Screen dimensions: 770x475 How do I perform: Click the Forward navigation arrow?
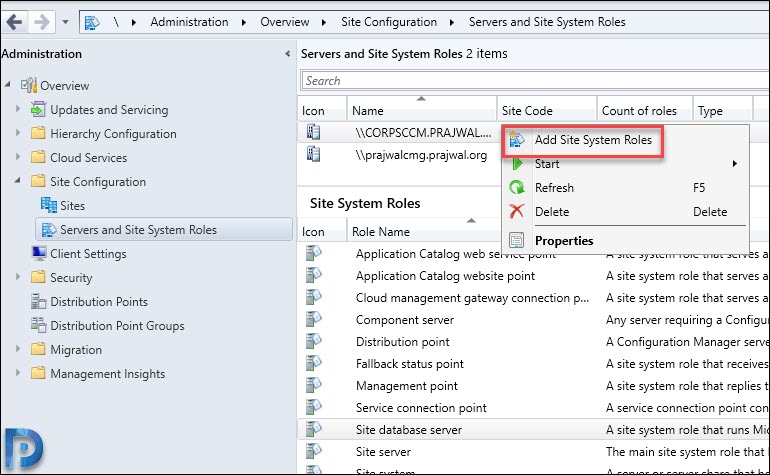coord(42,22)
